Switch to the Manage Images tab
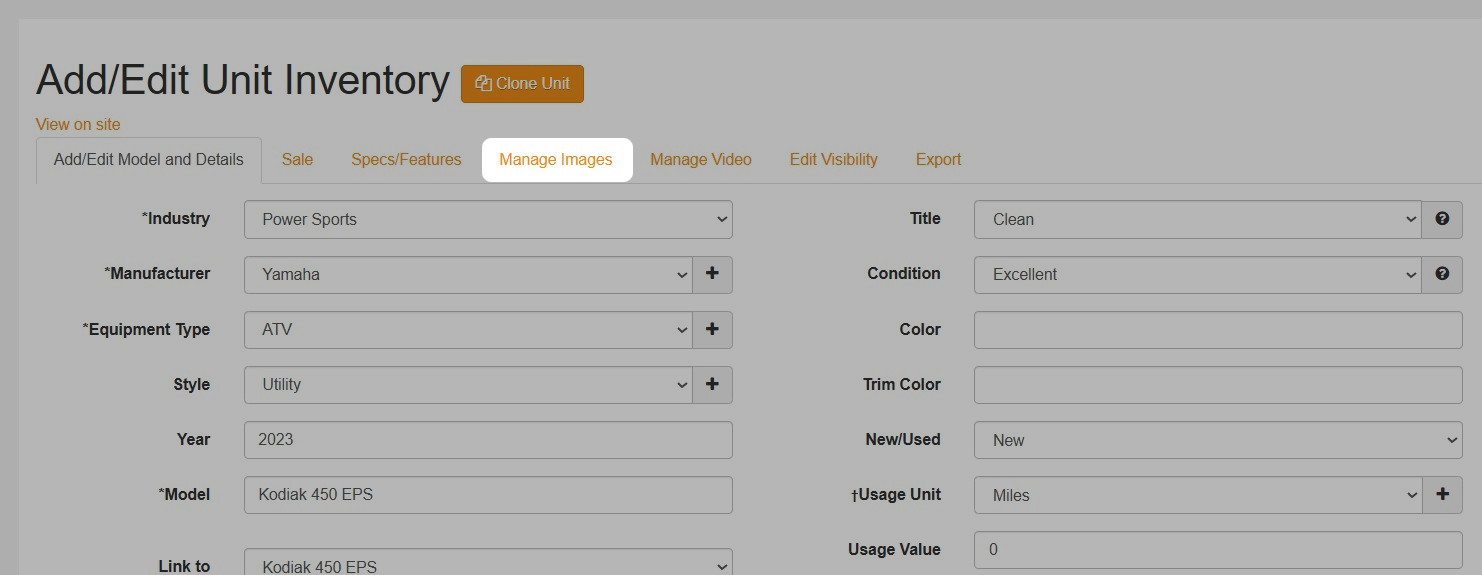Viewport: 1482px width, 575px height. 556,159
